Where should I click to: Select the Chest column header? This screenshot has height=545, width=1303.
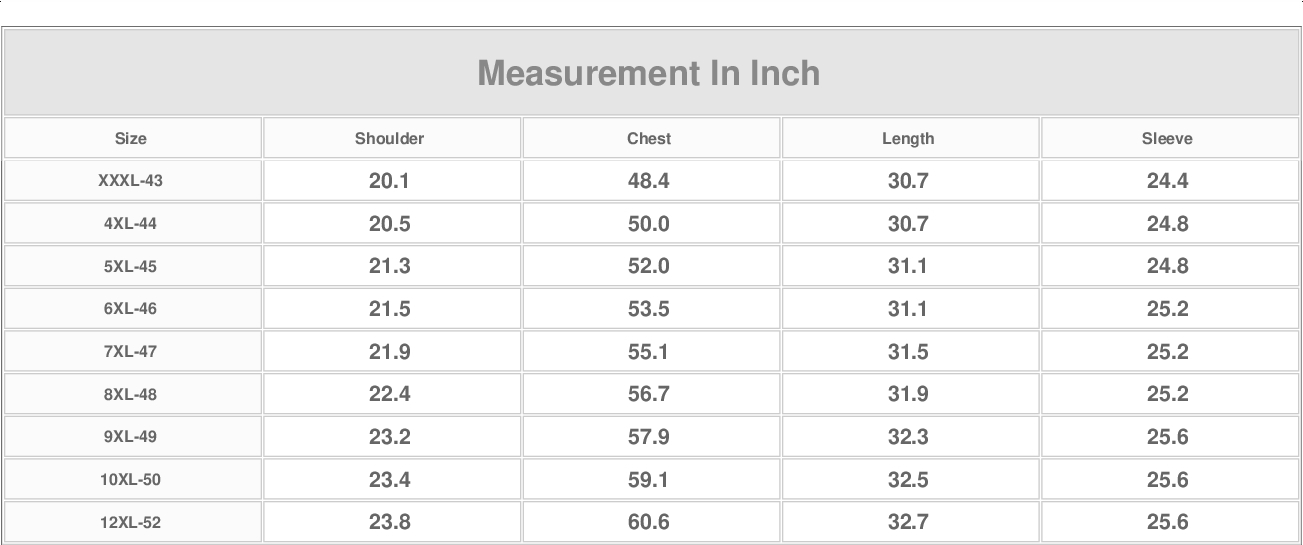click(x=649, y=139)
